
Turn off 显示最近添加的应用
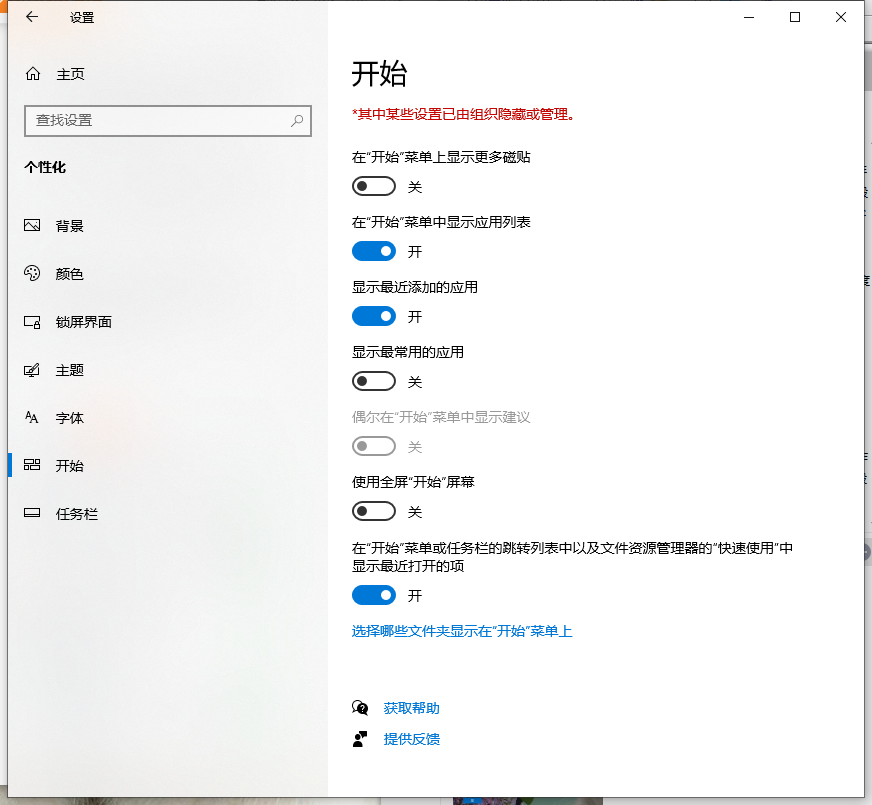pyautogui.click(x=374, y=316)
